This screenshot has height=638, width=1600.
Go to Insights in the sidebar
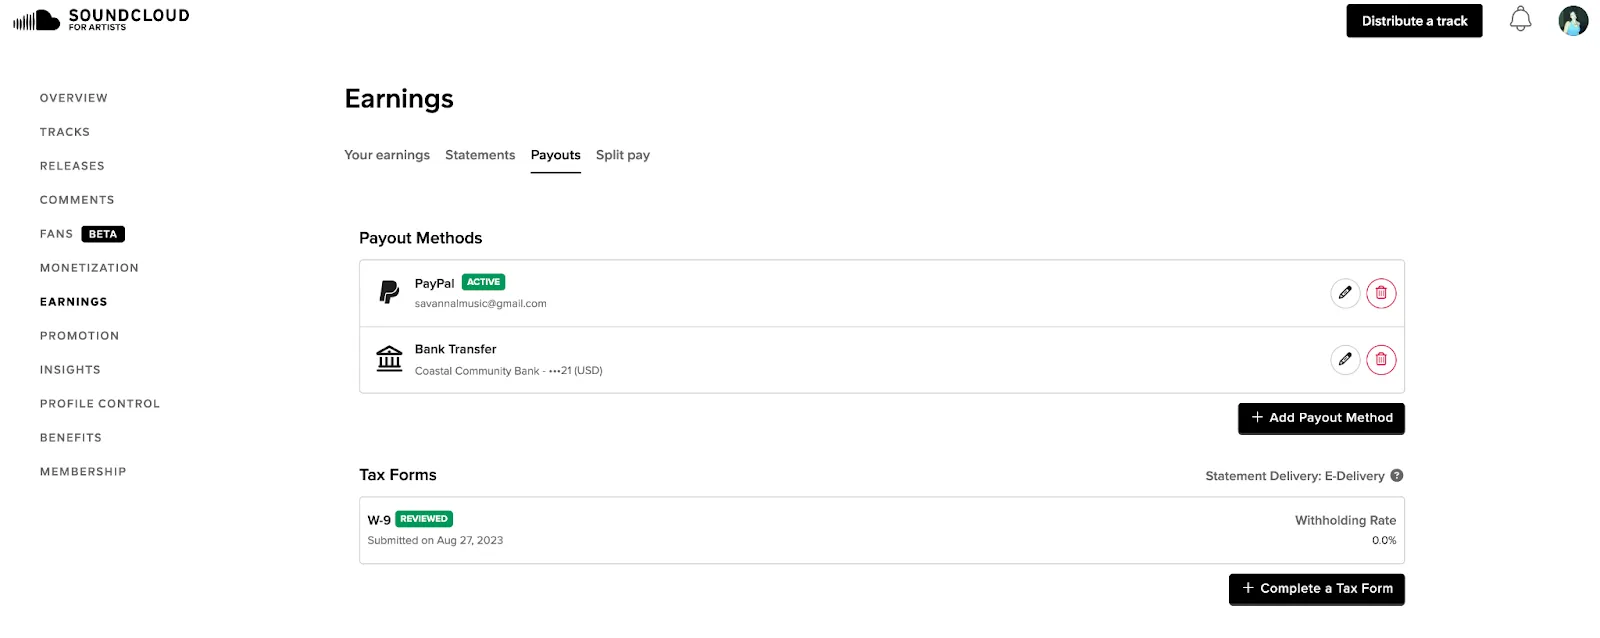tap(70, 370)
